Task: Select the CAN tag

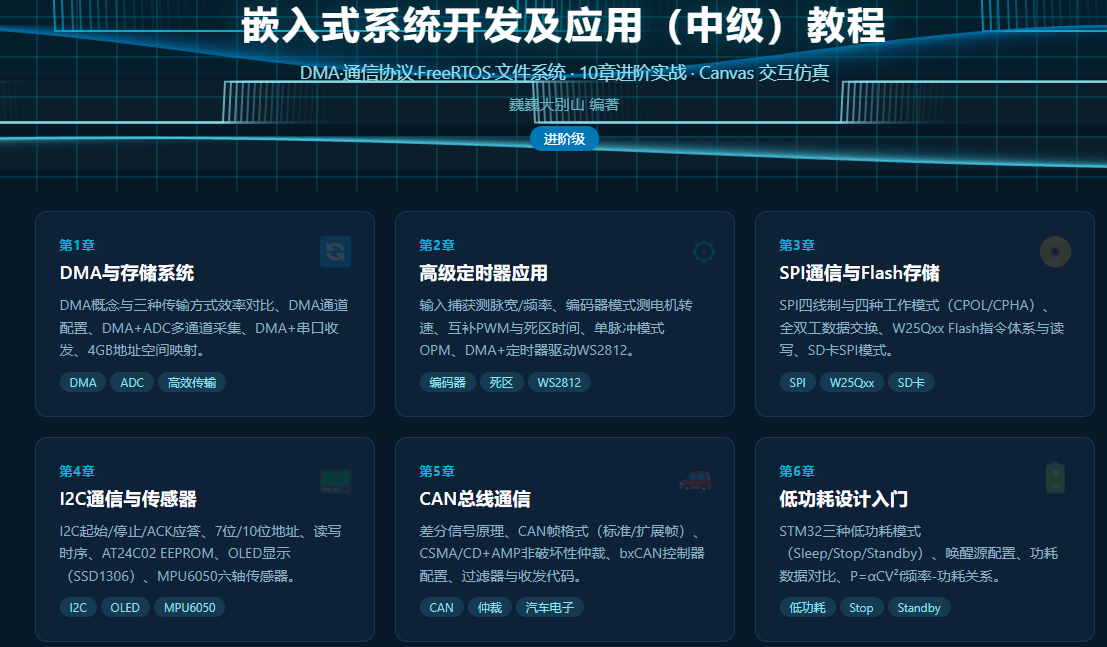Action: tap(441, 607)
